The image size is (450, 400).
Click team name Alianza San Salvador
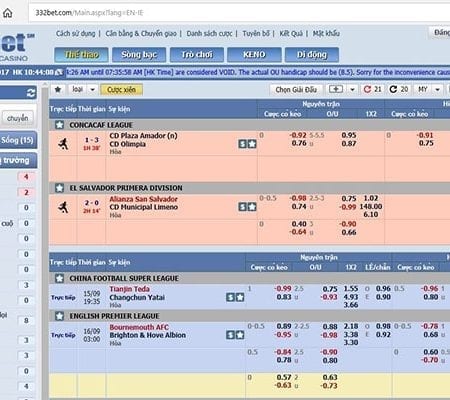point(143,199)
